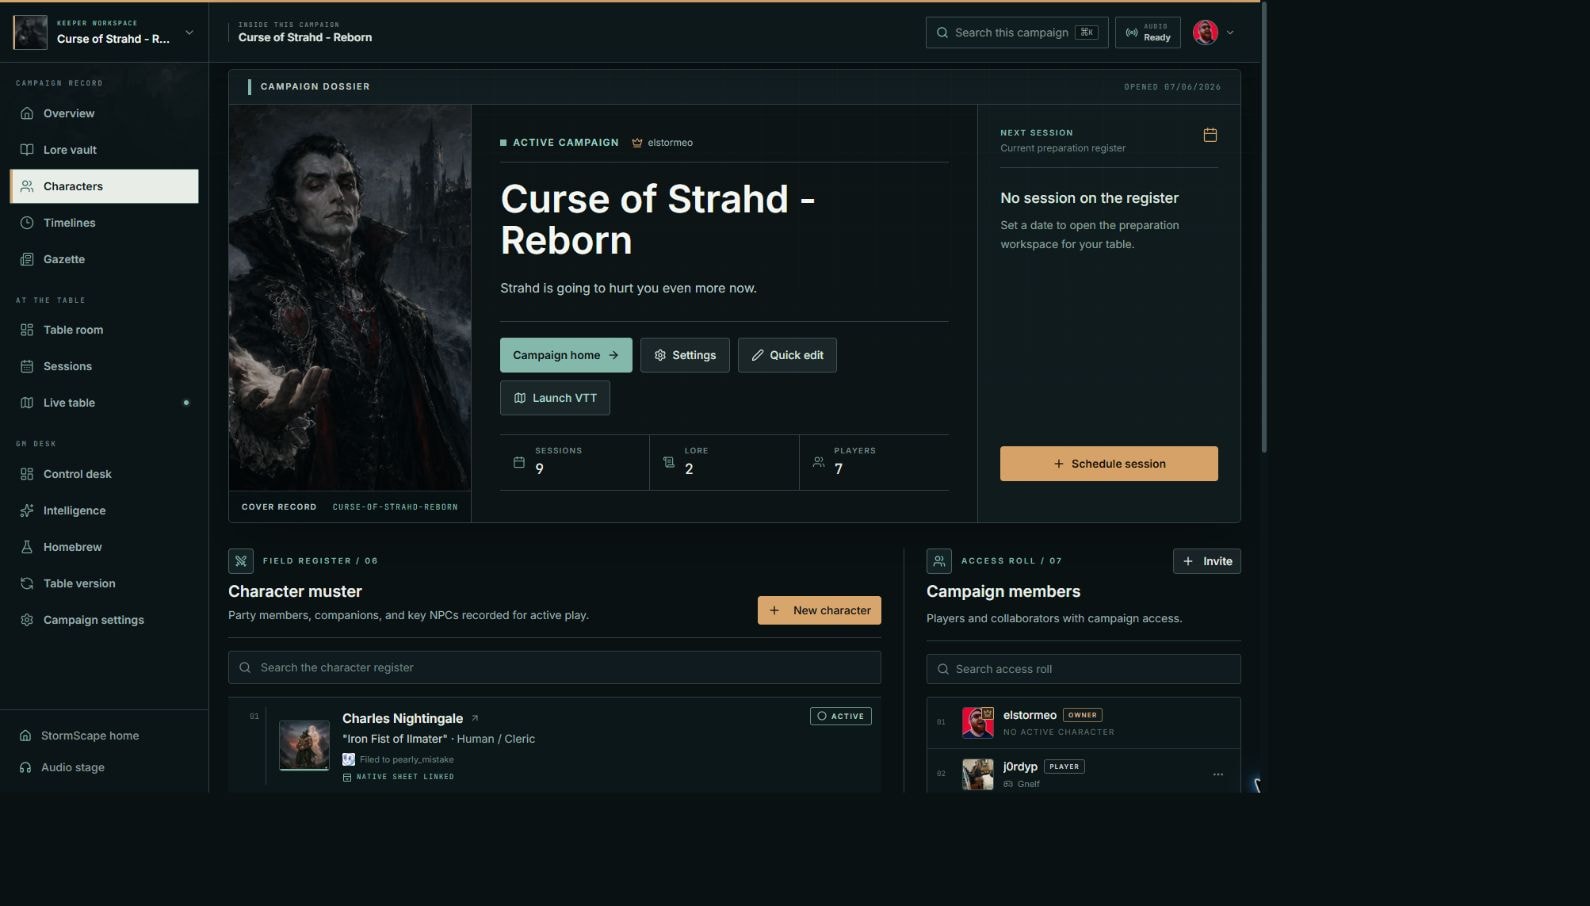Open the Table version item
1590x906 pixels.
tap(104, 583)
